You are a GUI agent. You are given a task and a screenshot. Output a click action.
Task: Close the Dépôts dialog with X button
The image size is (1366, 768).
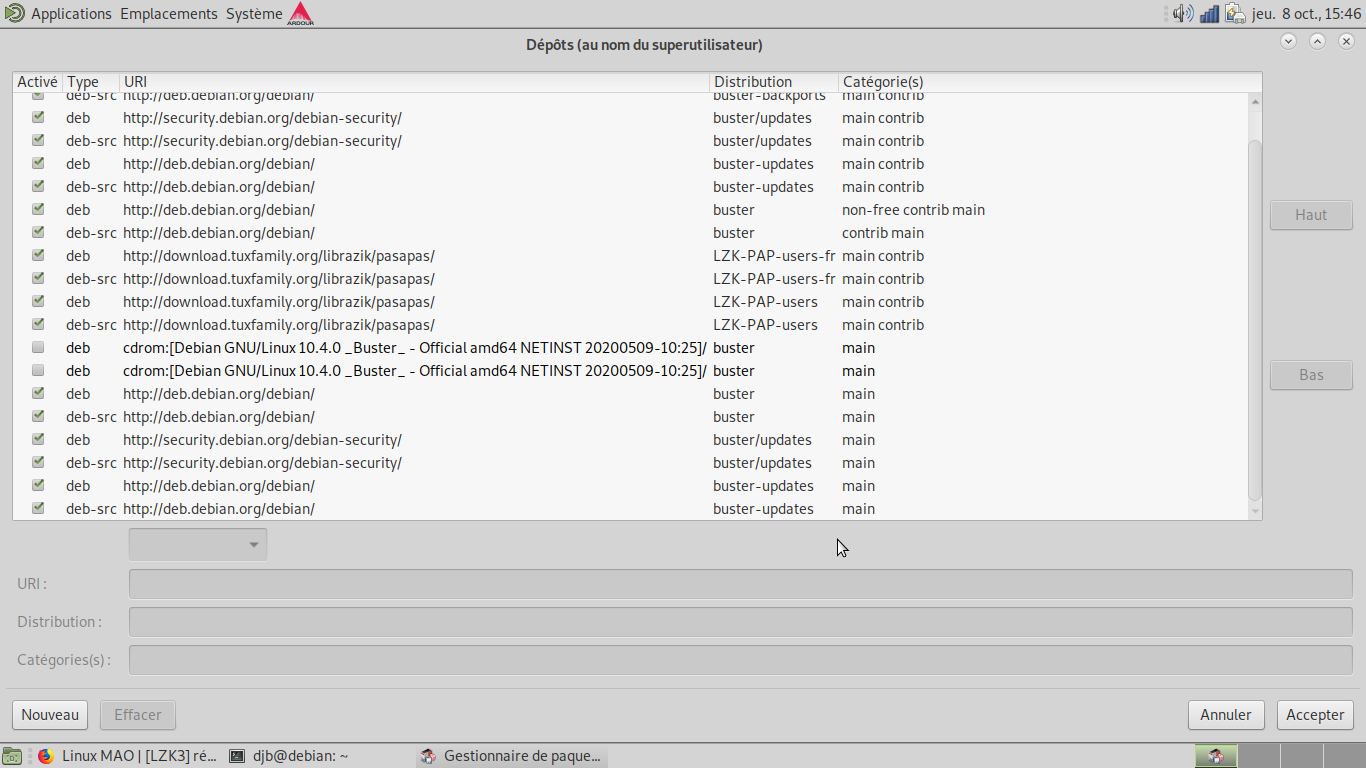pos(1346,41)
